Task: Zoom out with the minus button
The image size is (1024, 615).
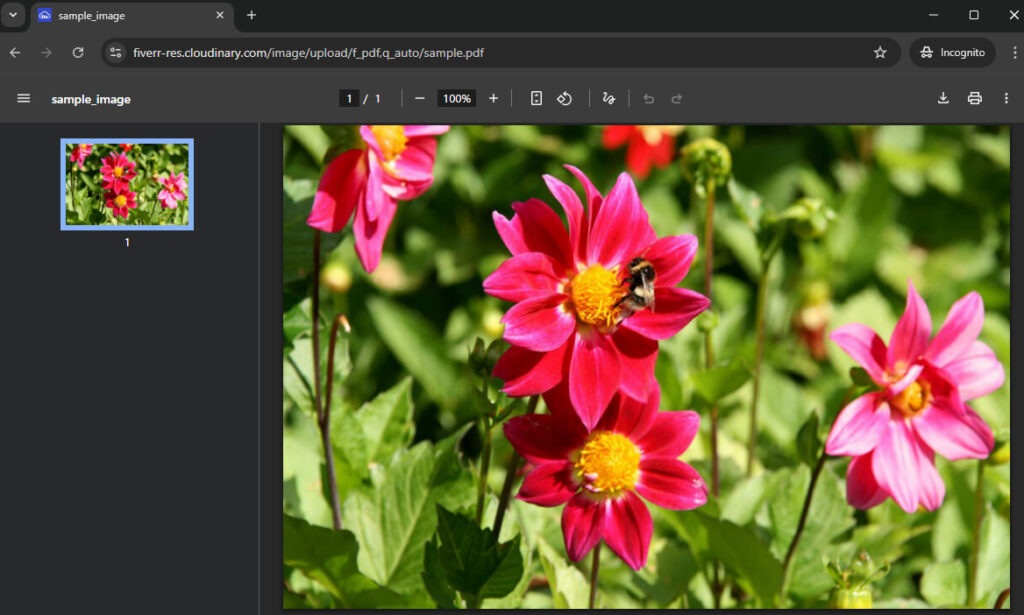Action: 420,98
